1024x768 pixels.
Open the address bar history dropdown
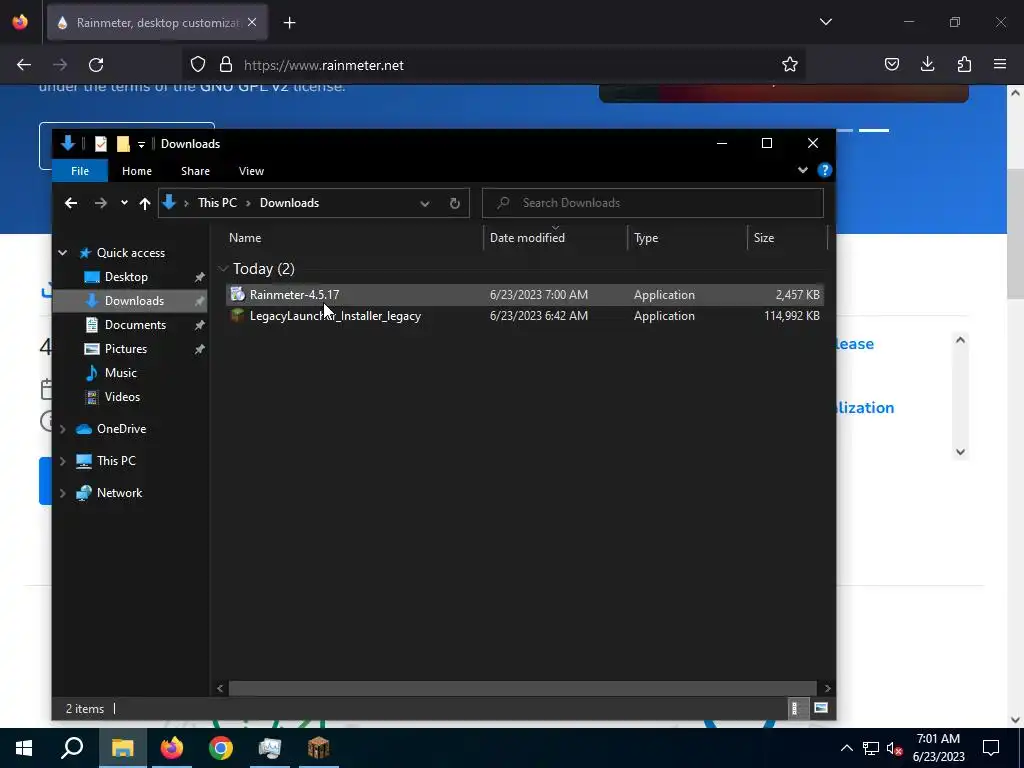point(424,203)
